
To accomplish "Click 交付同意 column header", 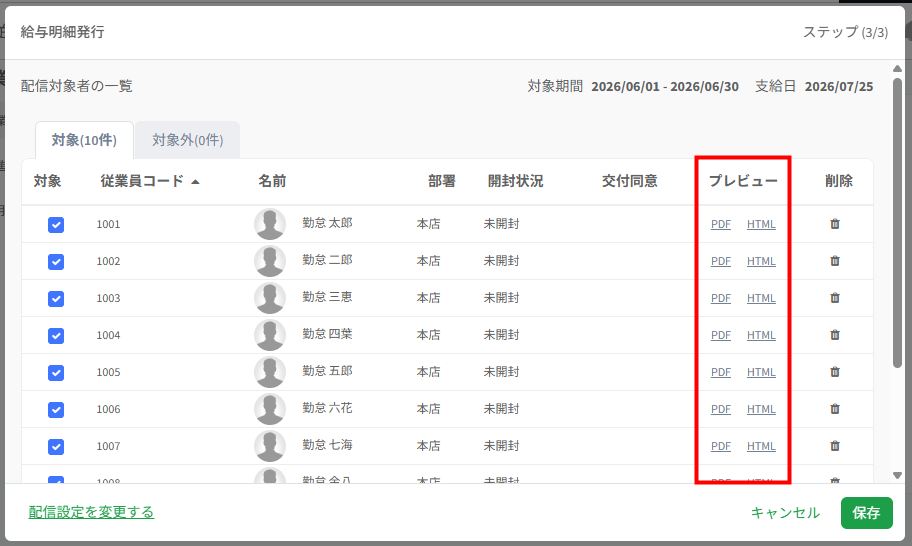I will pos(629,181).
